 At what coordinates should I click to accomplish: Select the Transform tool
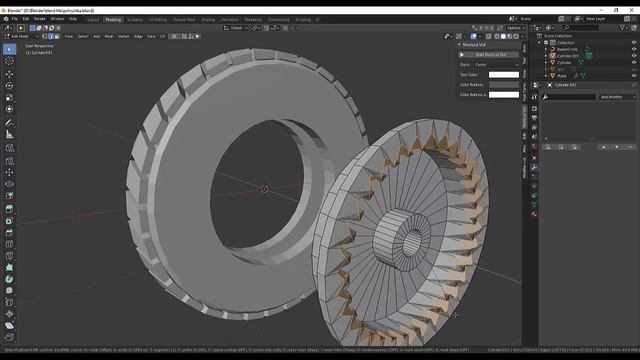9,109
